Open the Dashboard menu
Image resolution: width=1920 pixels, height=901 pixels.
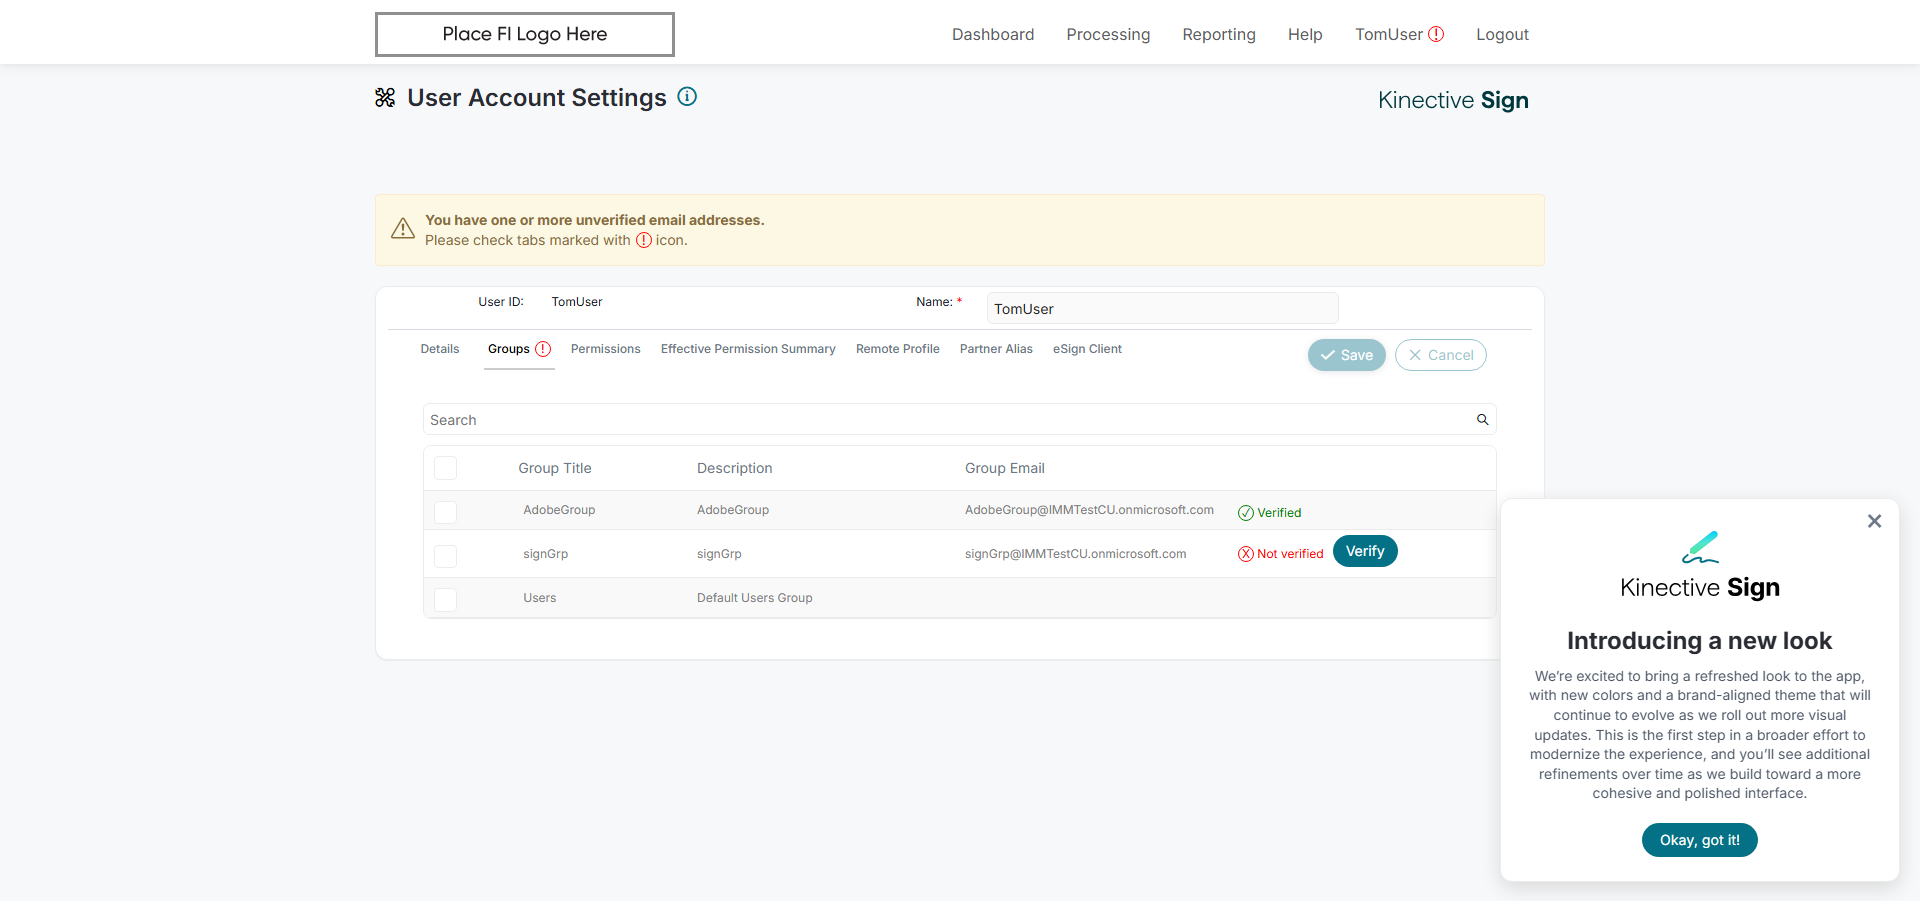click(x=993, y=34)
